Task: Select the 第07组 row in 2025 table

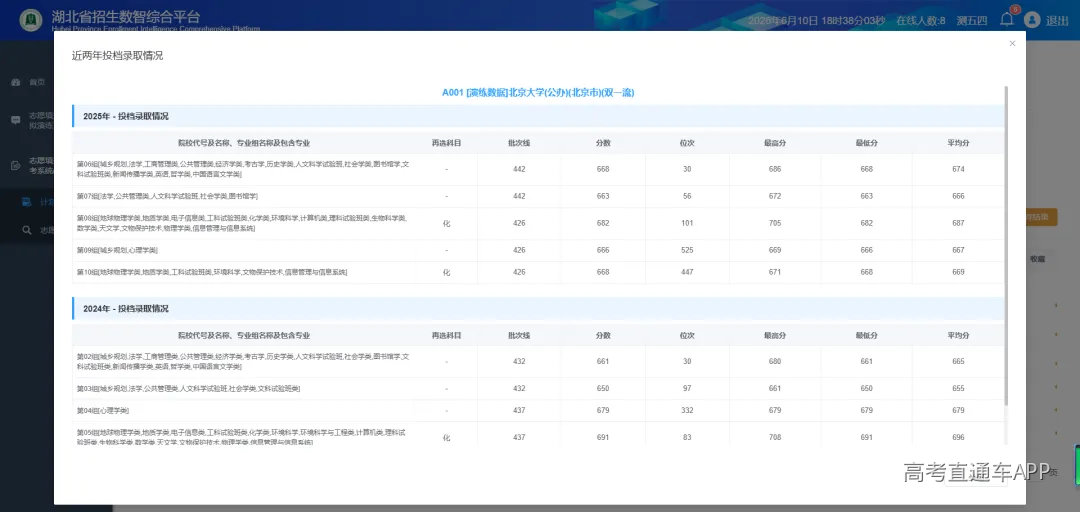Action: tap(538, 196)
